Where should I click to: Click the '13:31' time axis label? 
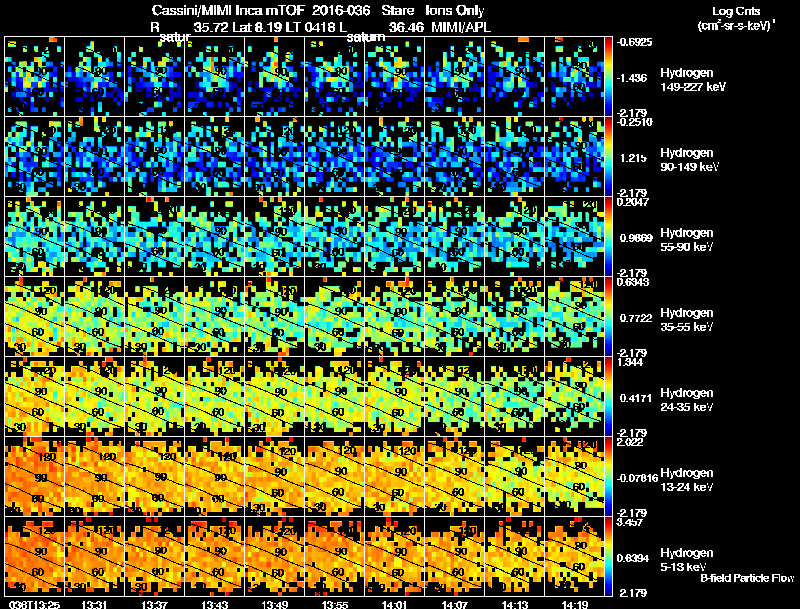point(93,604)
